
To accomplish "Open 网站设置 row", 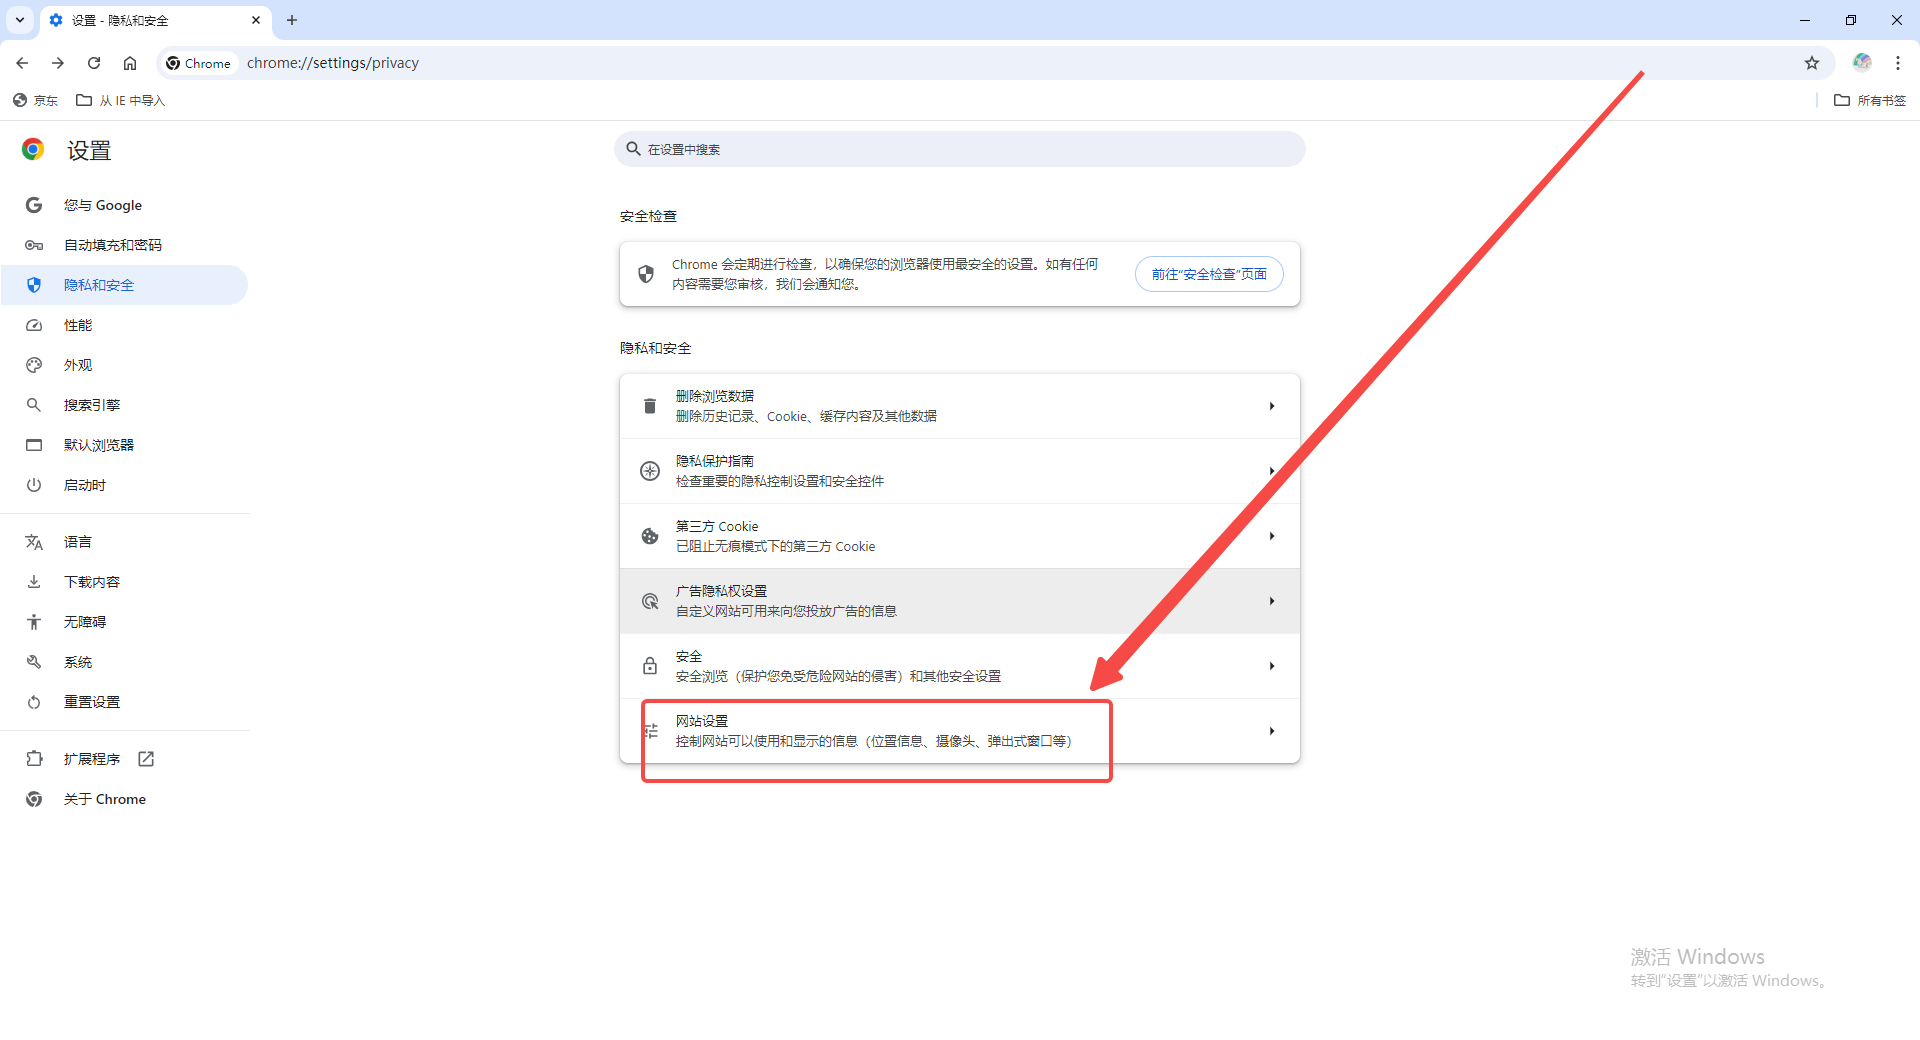I will (x=960, y=731).
